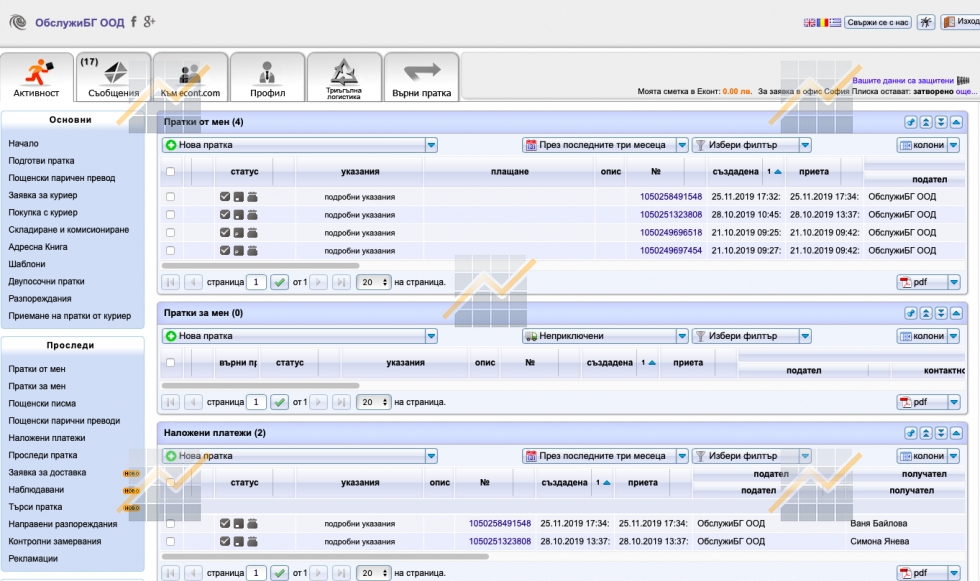Toggle select-all checkbox in Пратки за мен header
980x581 pixels.
click(x=171, y=363)
